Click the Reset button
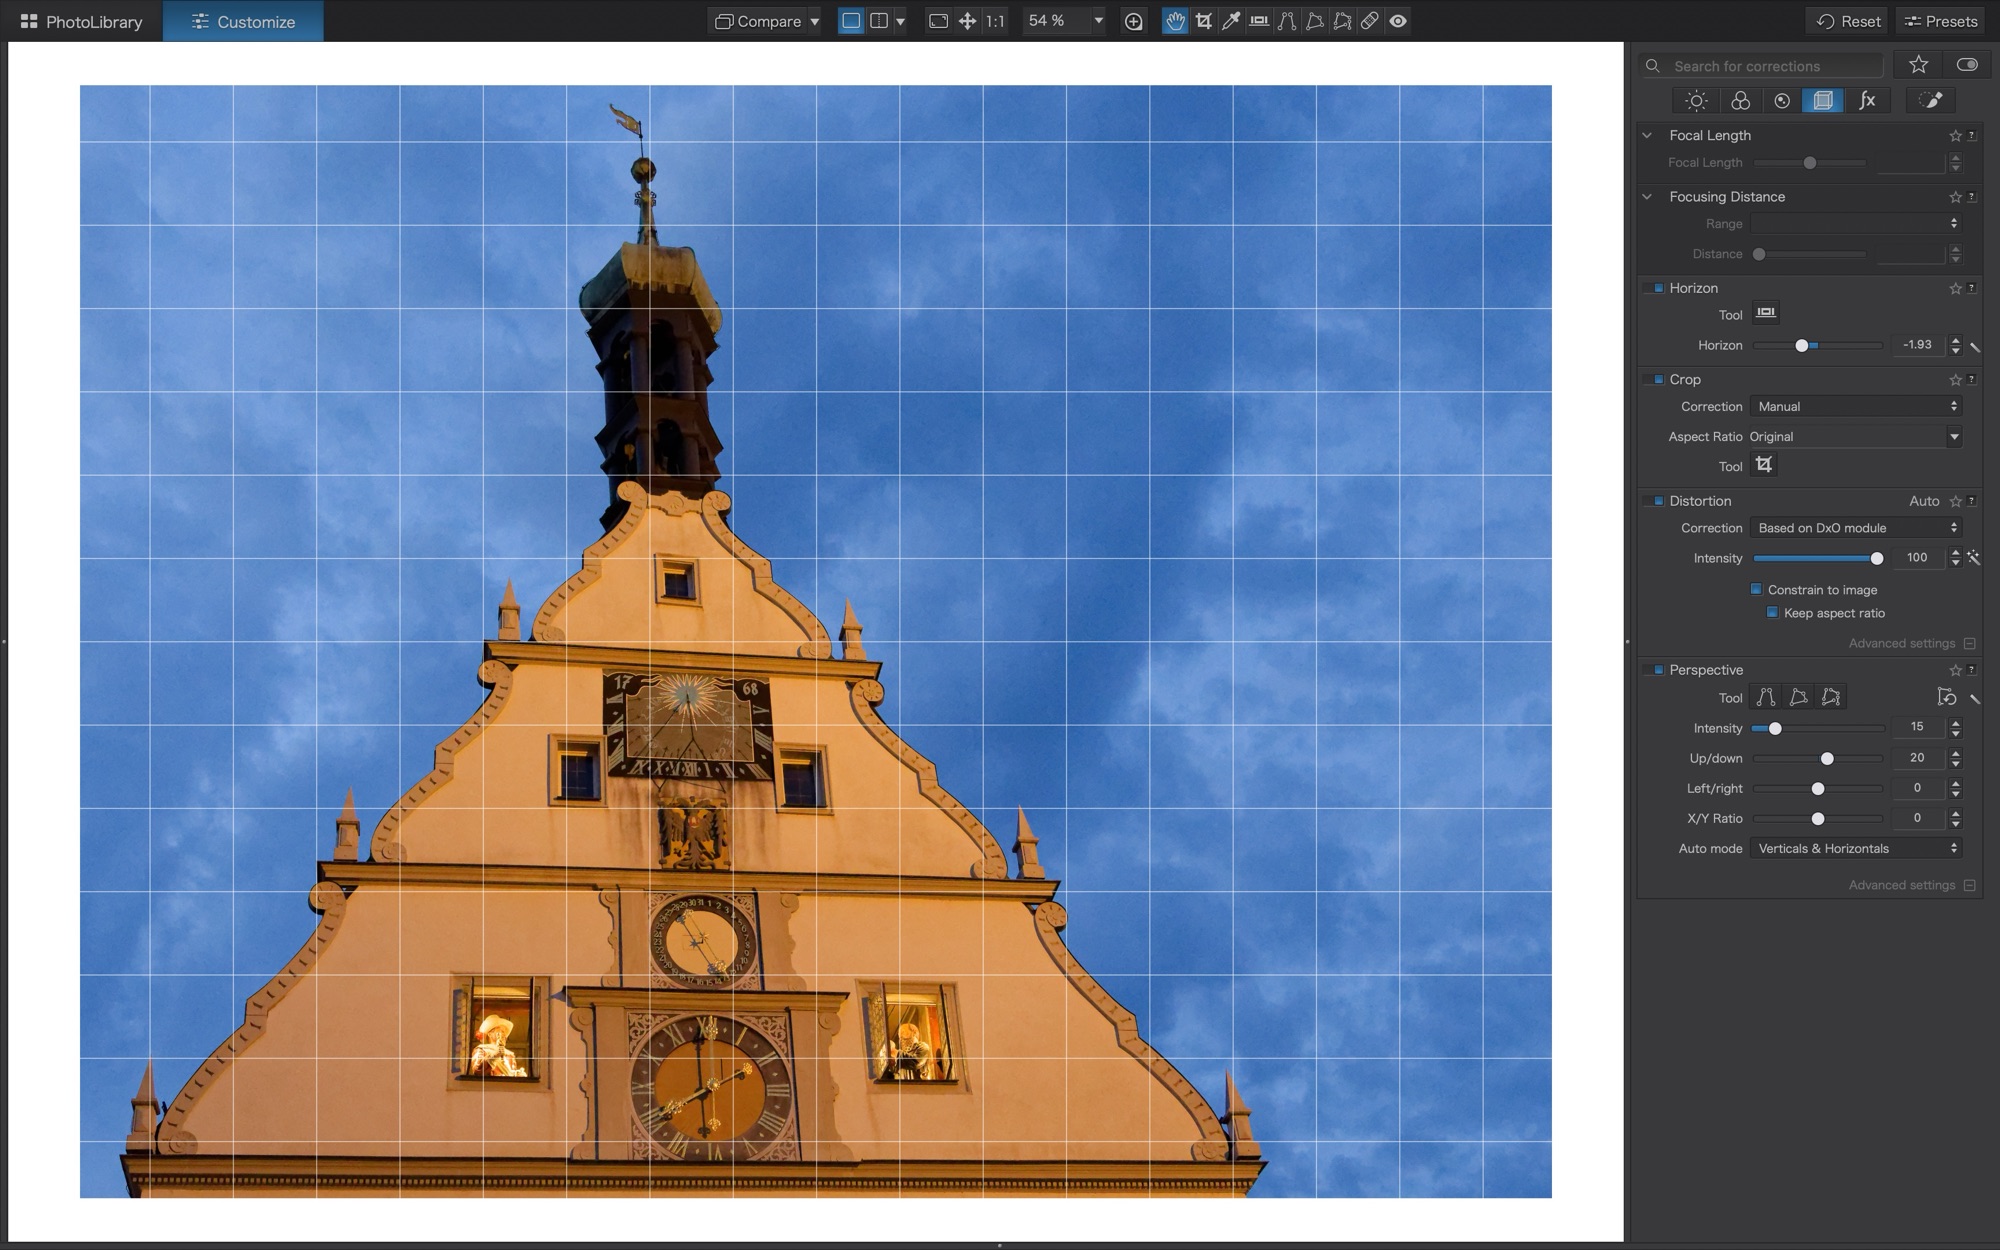Viewport: 2000px width, 1250px height. 1849,21
